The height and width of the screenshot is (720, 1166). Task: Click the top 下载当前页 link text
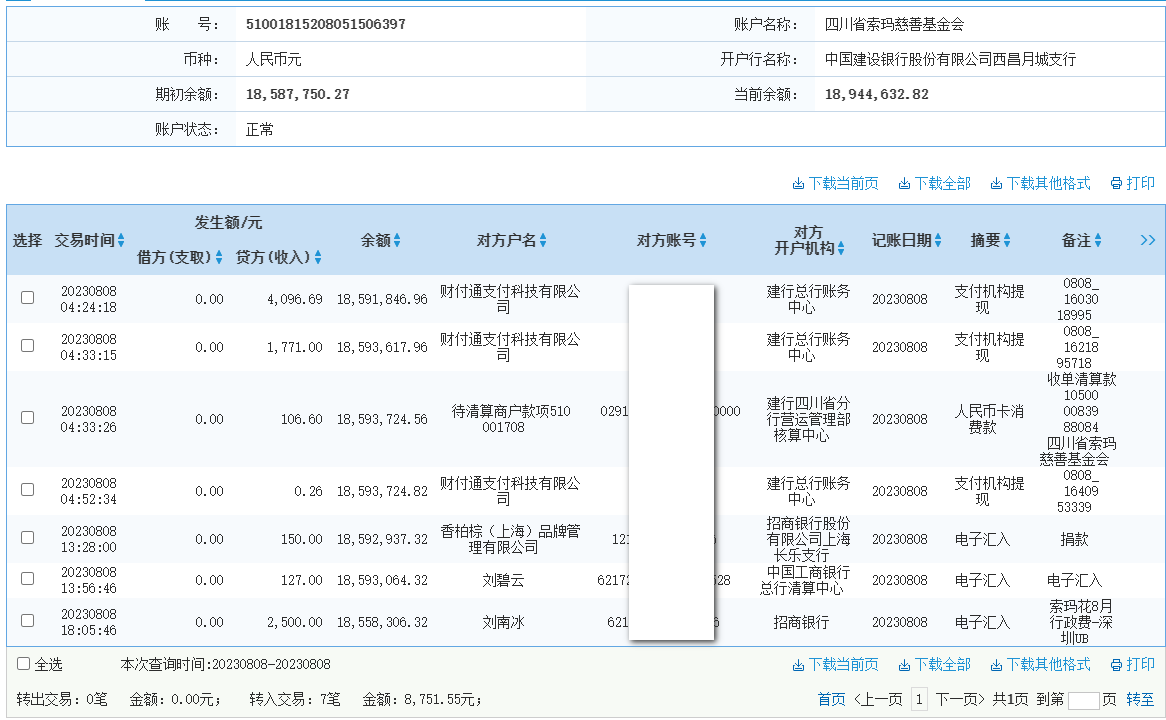(843, 184)
